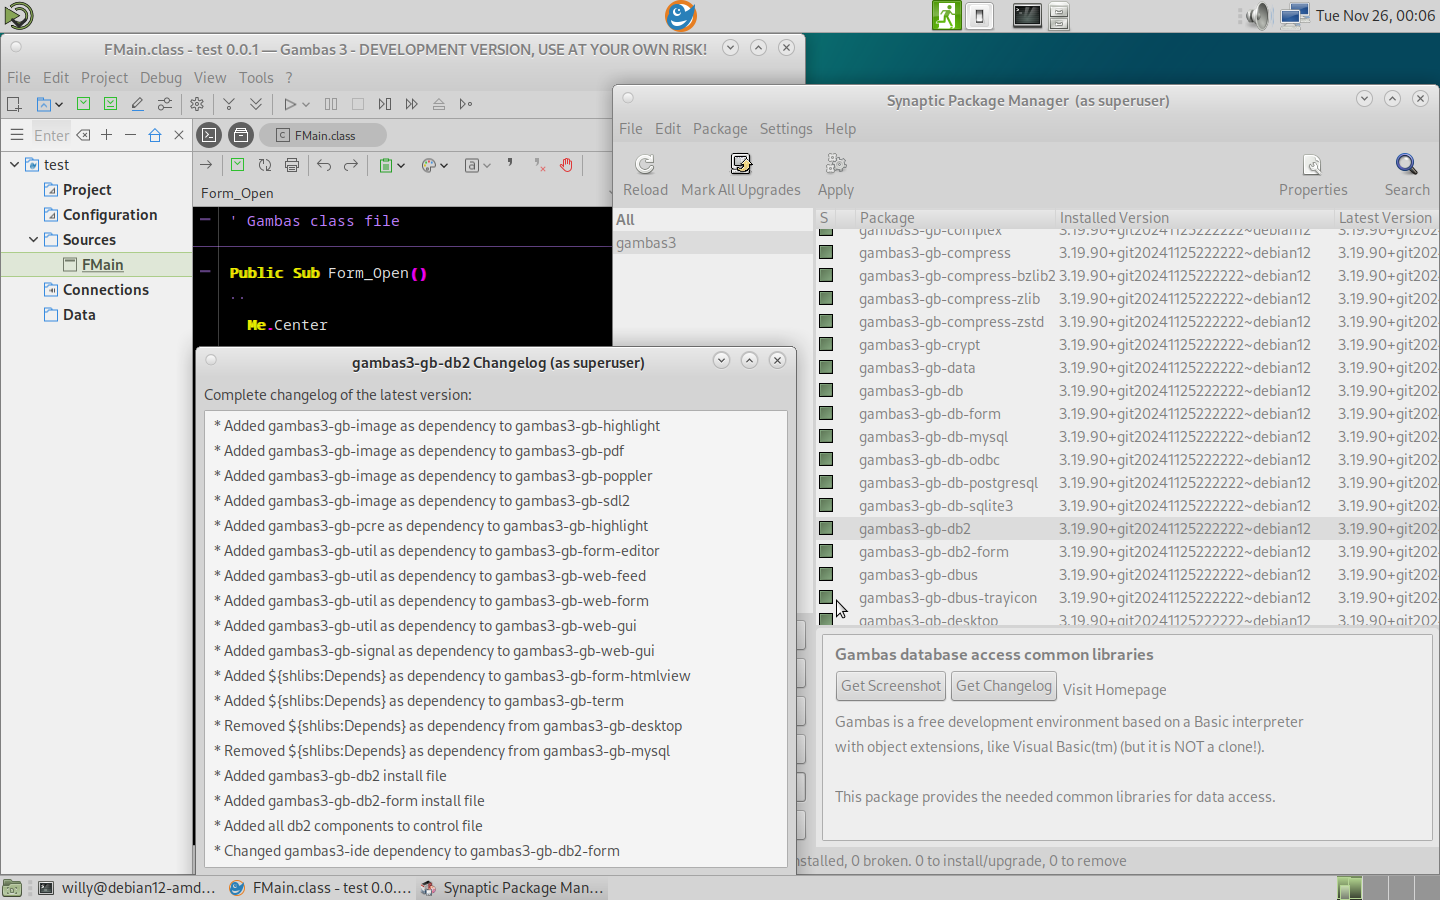This screenshot has width=1440, height=900.
Task: Follow the Visit Homepage link
Action: 1115,690
